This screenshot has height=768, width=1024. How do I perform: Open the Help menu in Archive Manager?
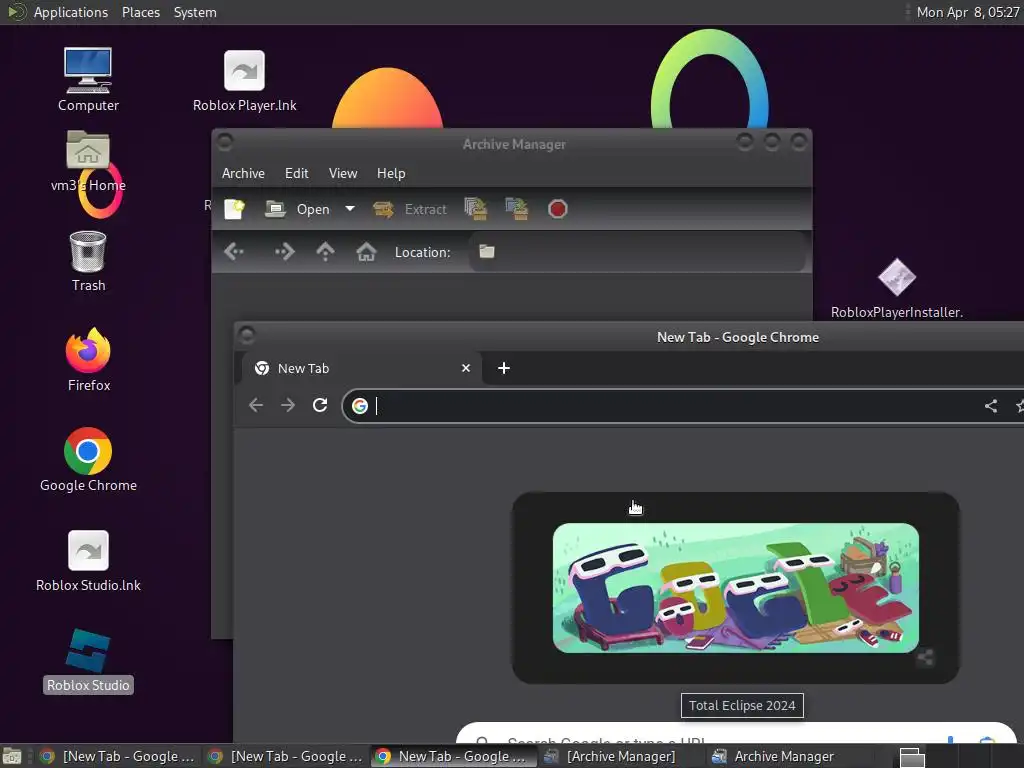[391, 173]
